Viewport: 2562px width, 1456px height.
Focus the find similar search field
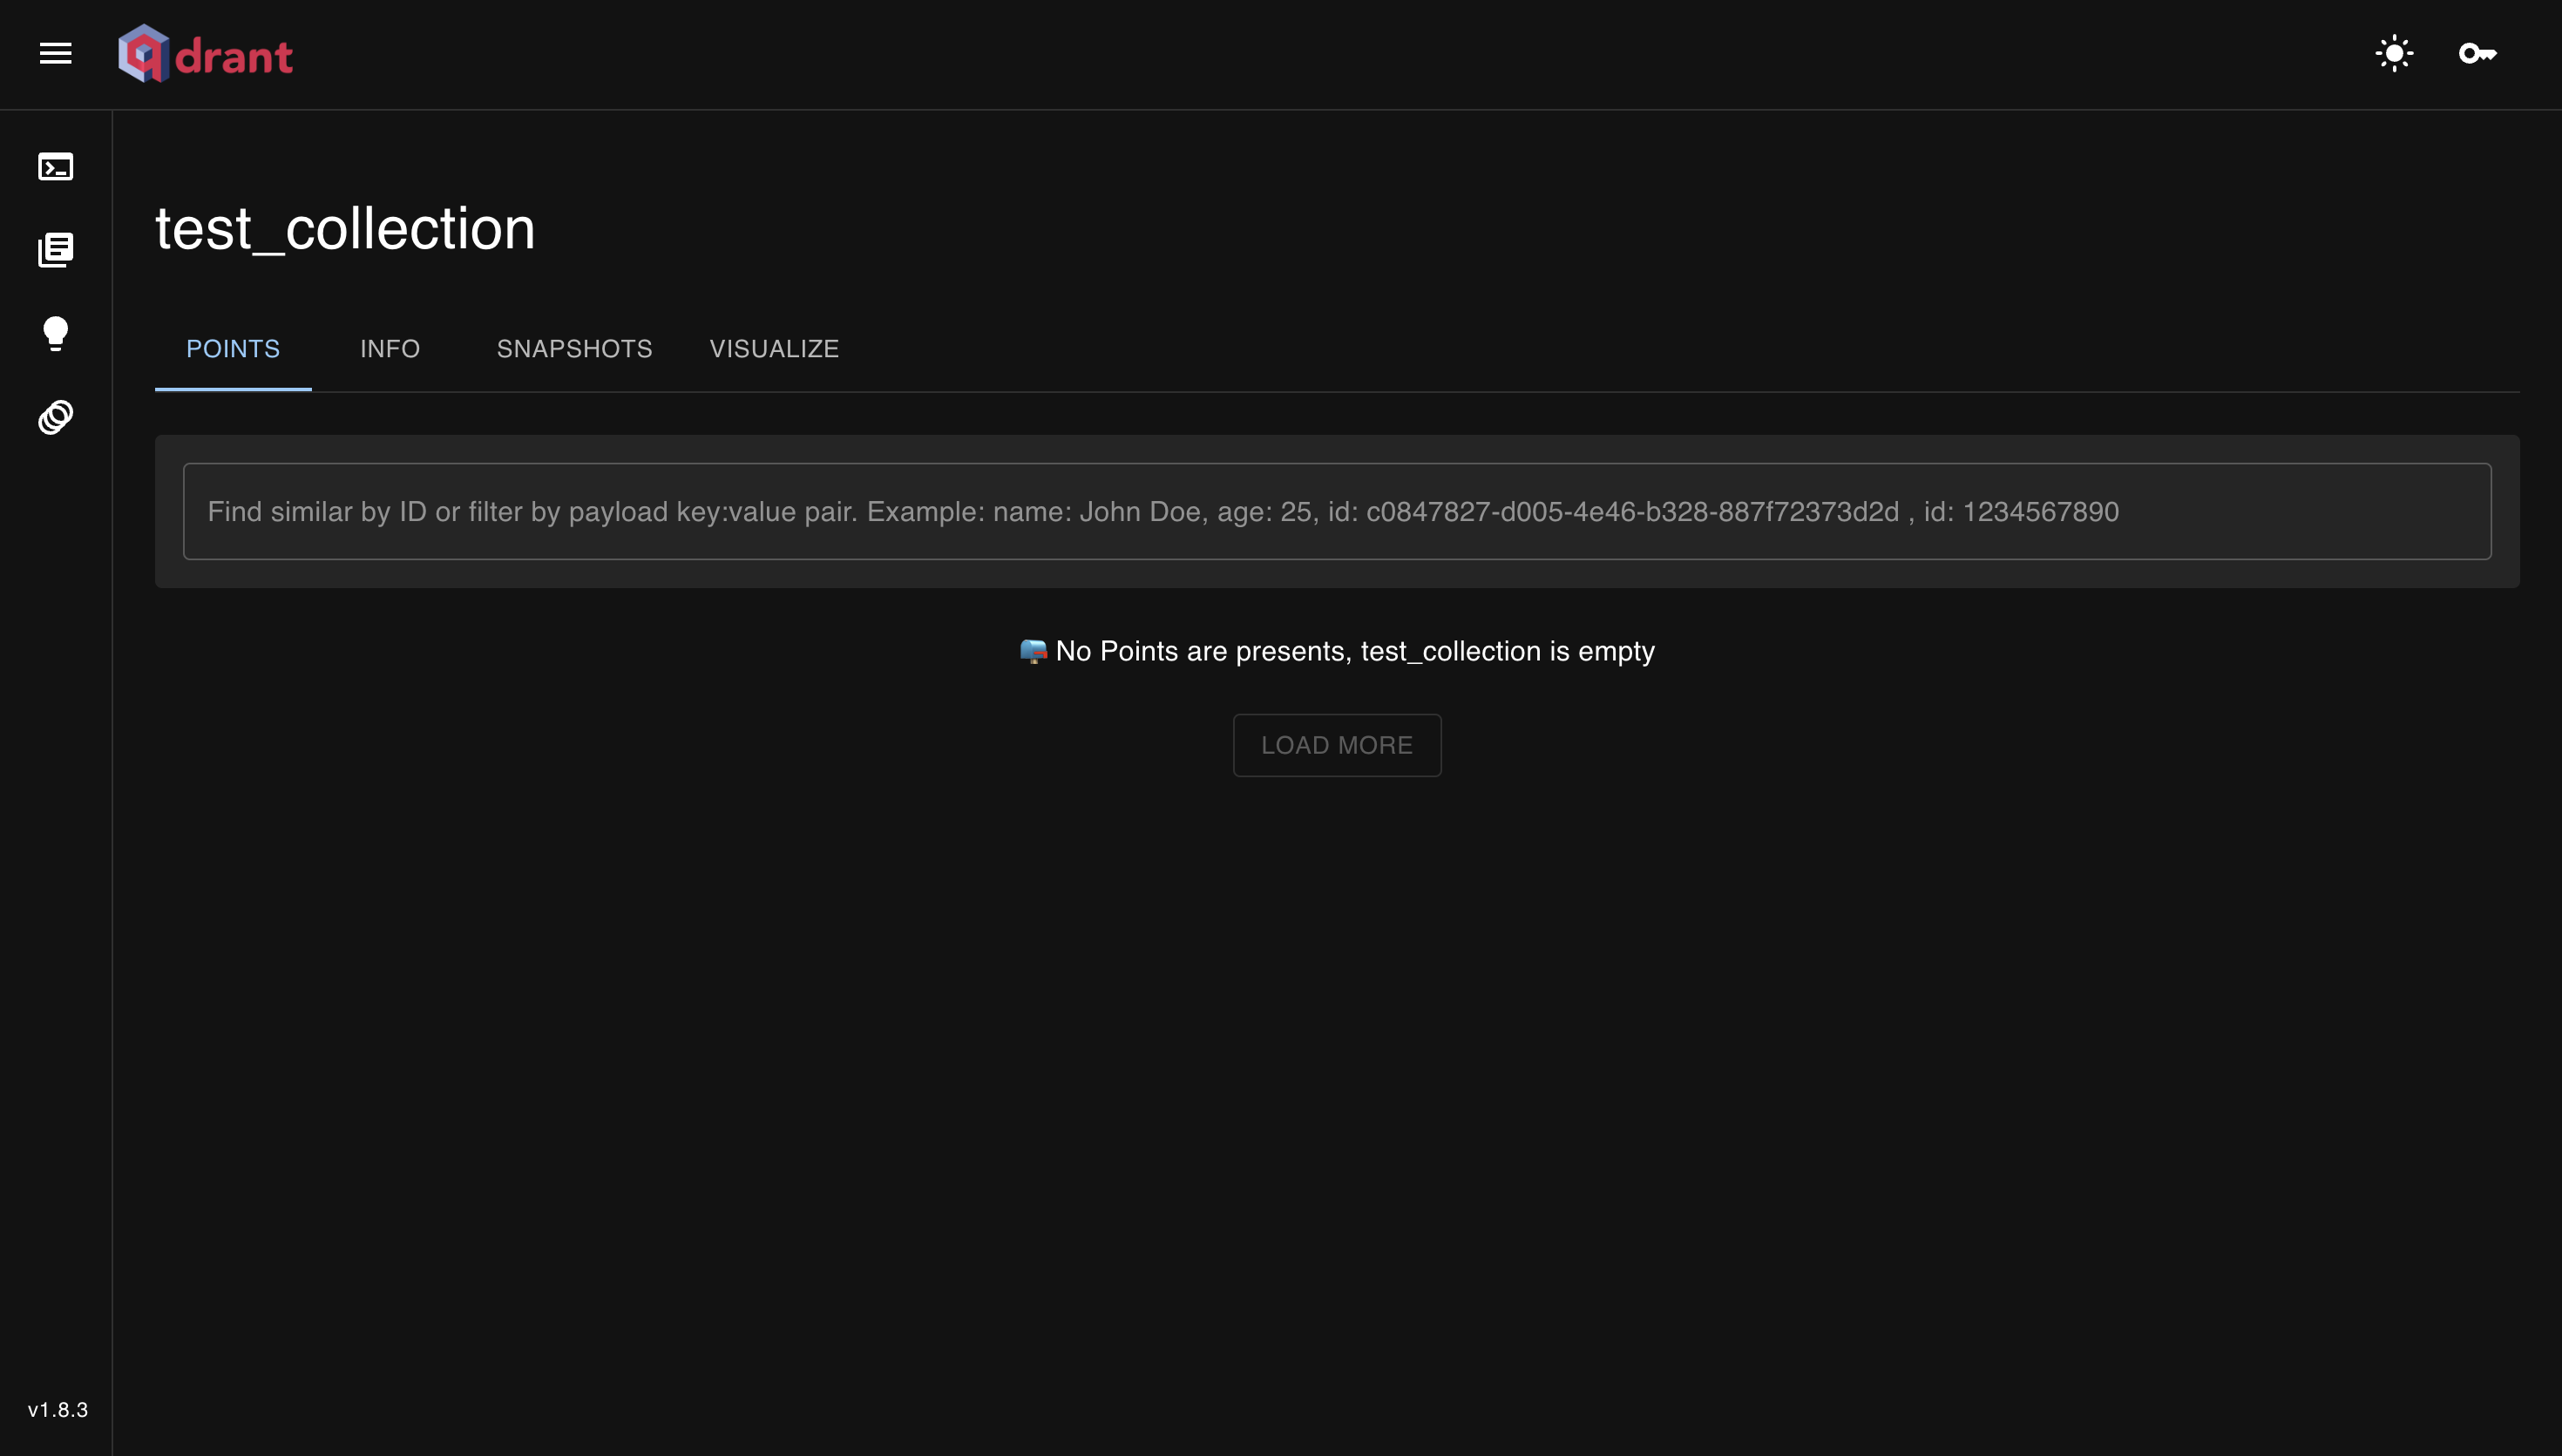[x=1337, y=511]
